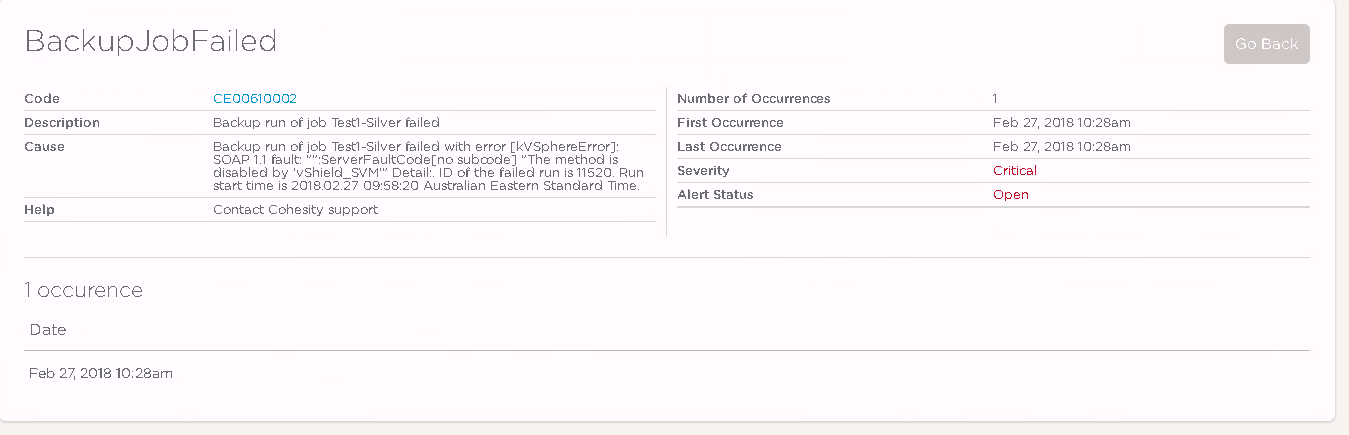Click the Severity field label
The image size is (1349, 435).
click(x=703, y=170)
